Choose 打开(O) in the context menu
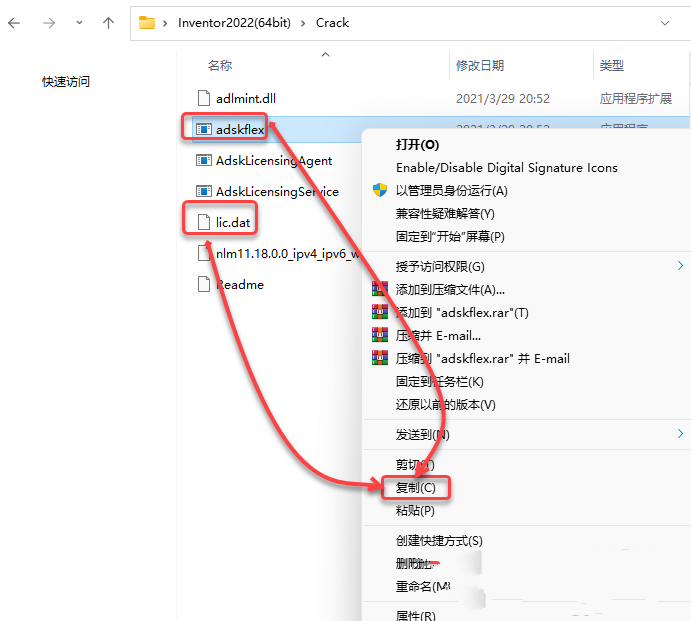 [x=417, y=145]
